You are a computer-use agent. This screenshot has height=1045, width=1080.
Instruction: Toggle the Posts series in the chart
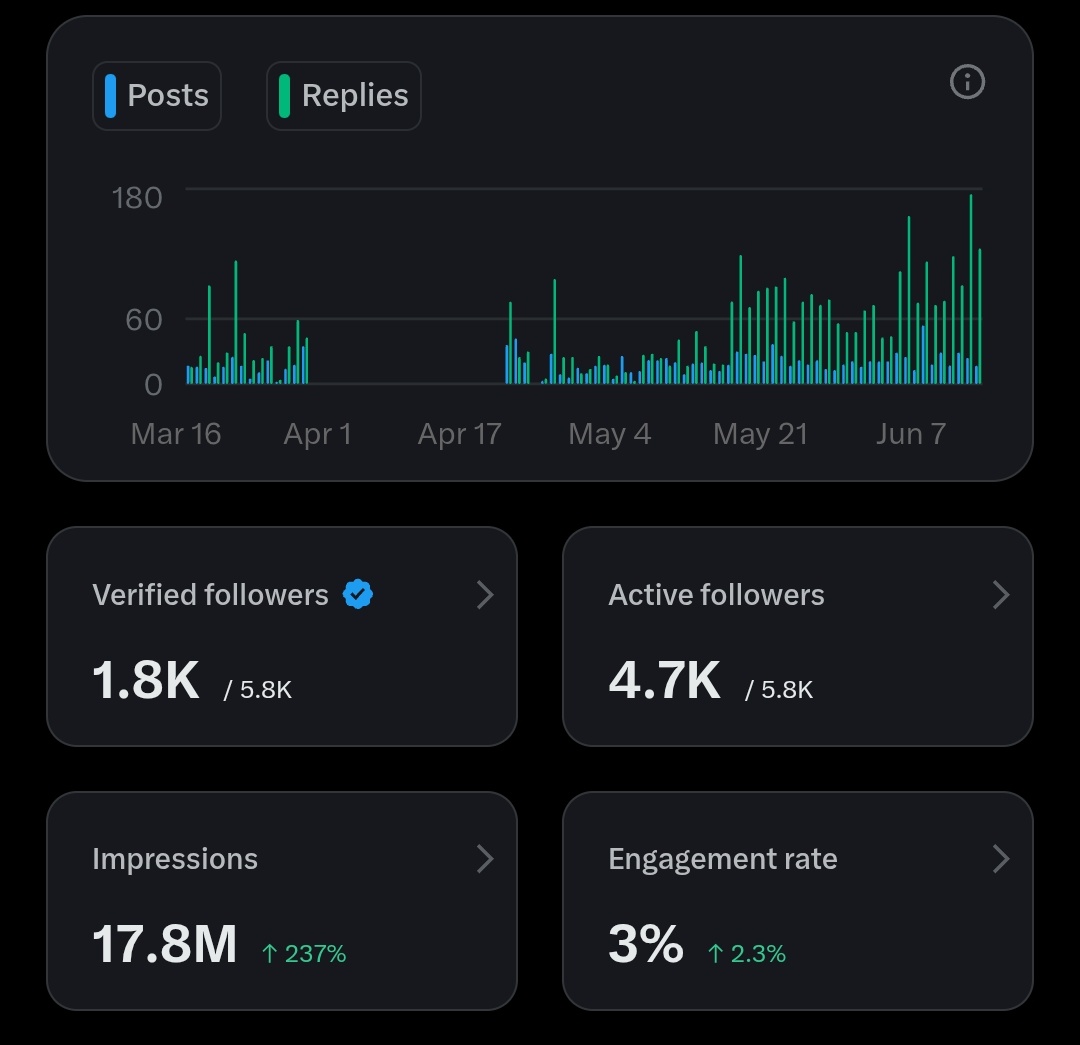pos(157,96)
